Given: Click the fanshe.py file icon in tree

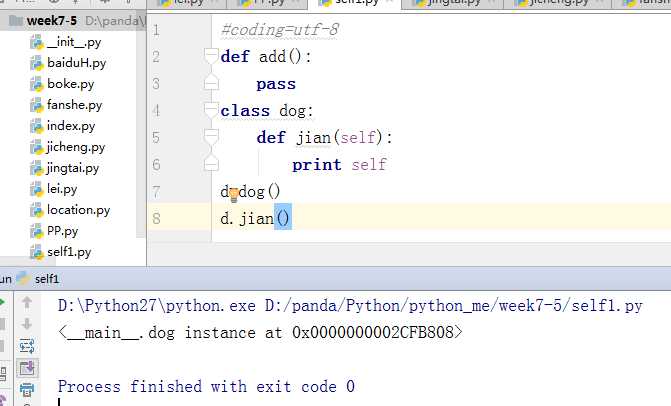Looking at the screenshot, I should pos(37,105).
